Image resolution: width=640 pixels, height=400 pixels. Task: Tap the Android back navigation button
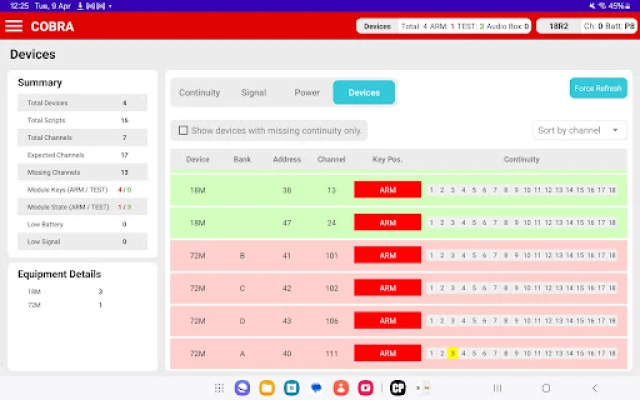click(595, 387)
